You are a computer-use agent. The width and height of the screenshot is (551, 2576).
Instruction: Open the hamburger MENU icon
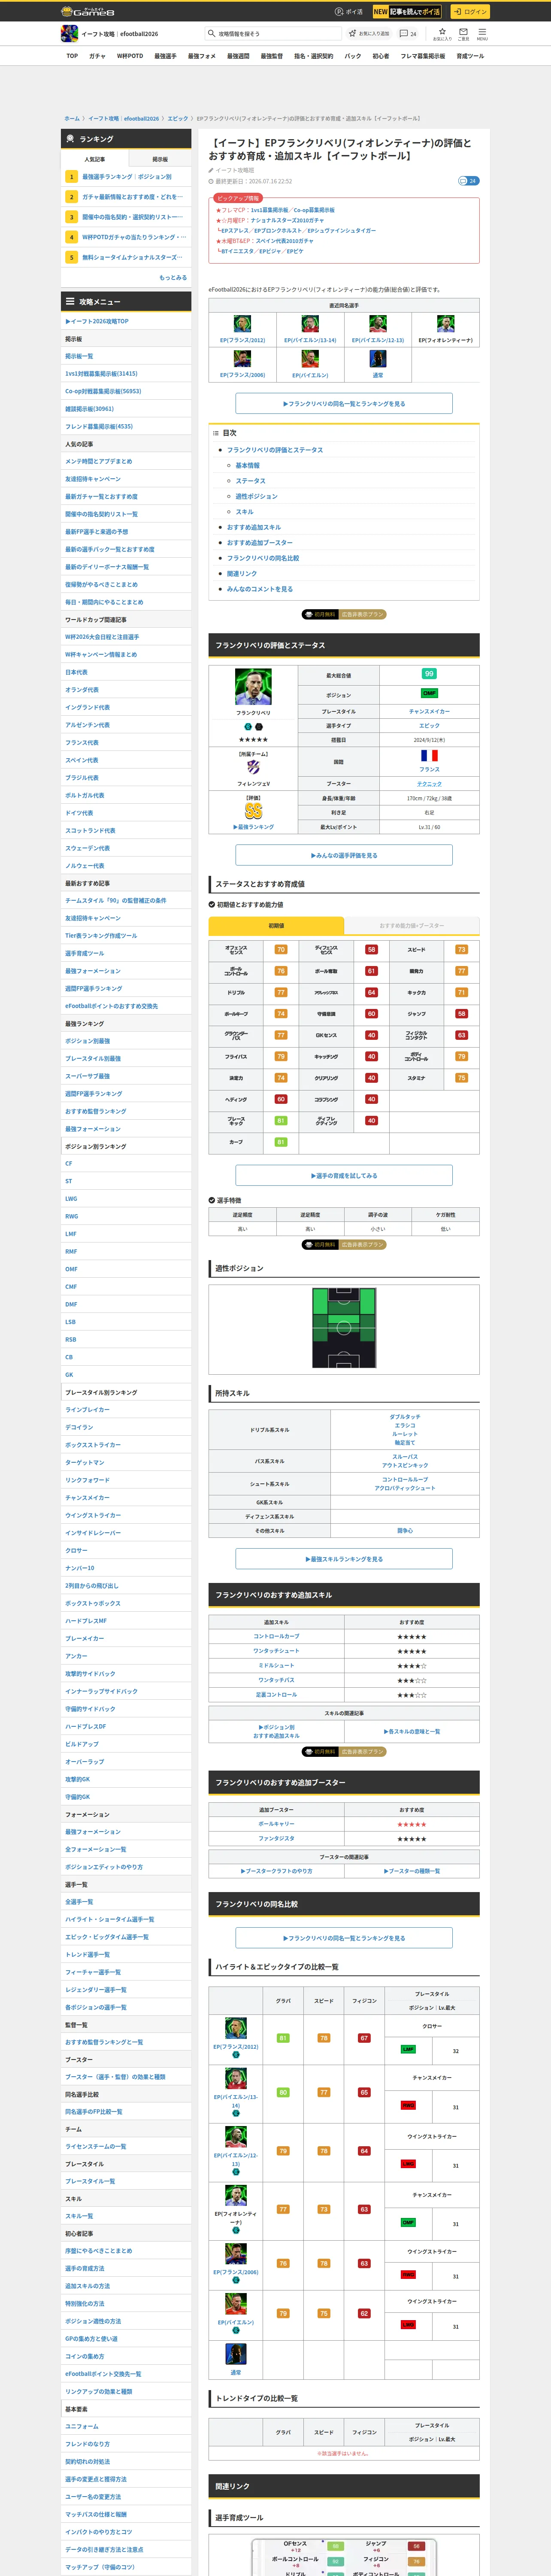[482, 33]
